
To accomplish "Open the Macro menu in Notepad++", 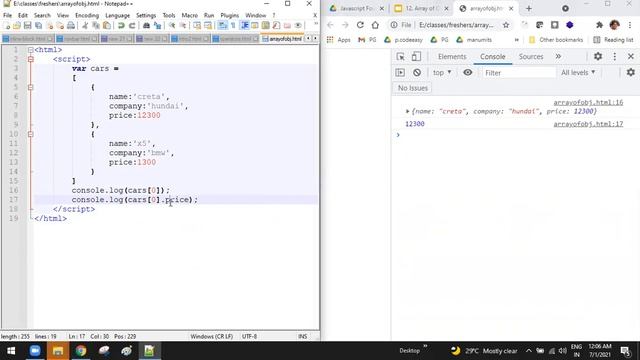I will (x=189, y=15).
